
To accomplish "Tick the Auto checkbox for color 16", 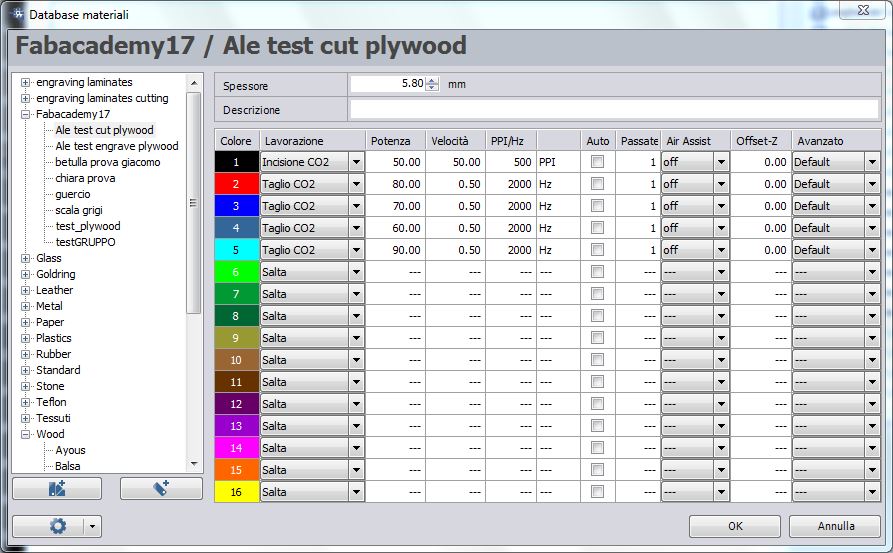I will coord(597,492).
